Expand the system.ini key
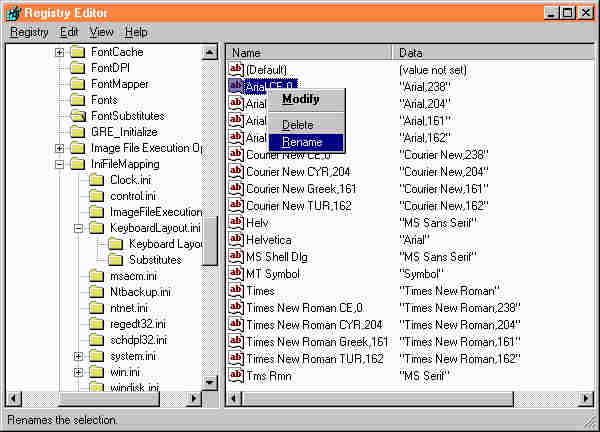 point(78,356)
